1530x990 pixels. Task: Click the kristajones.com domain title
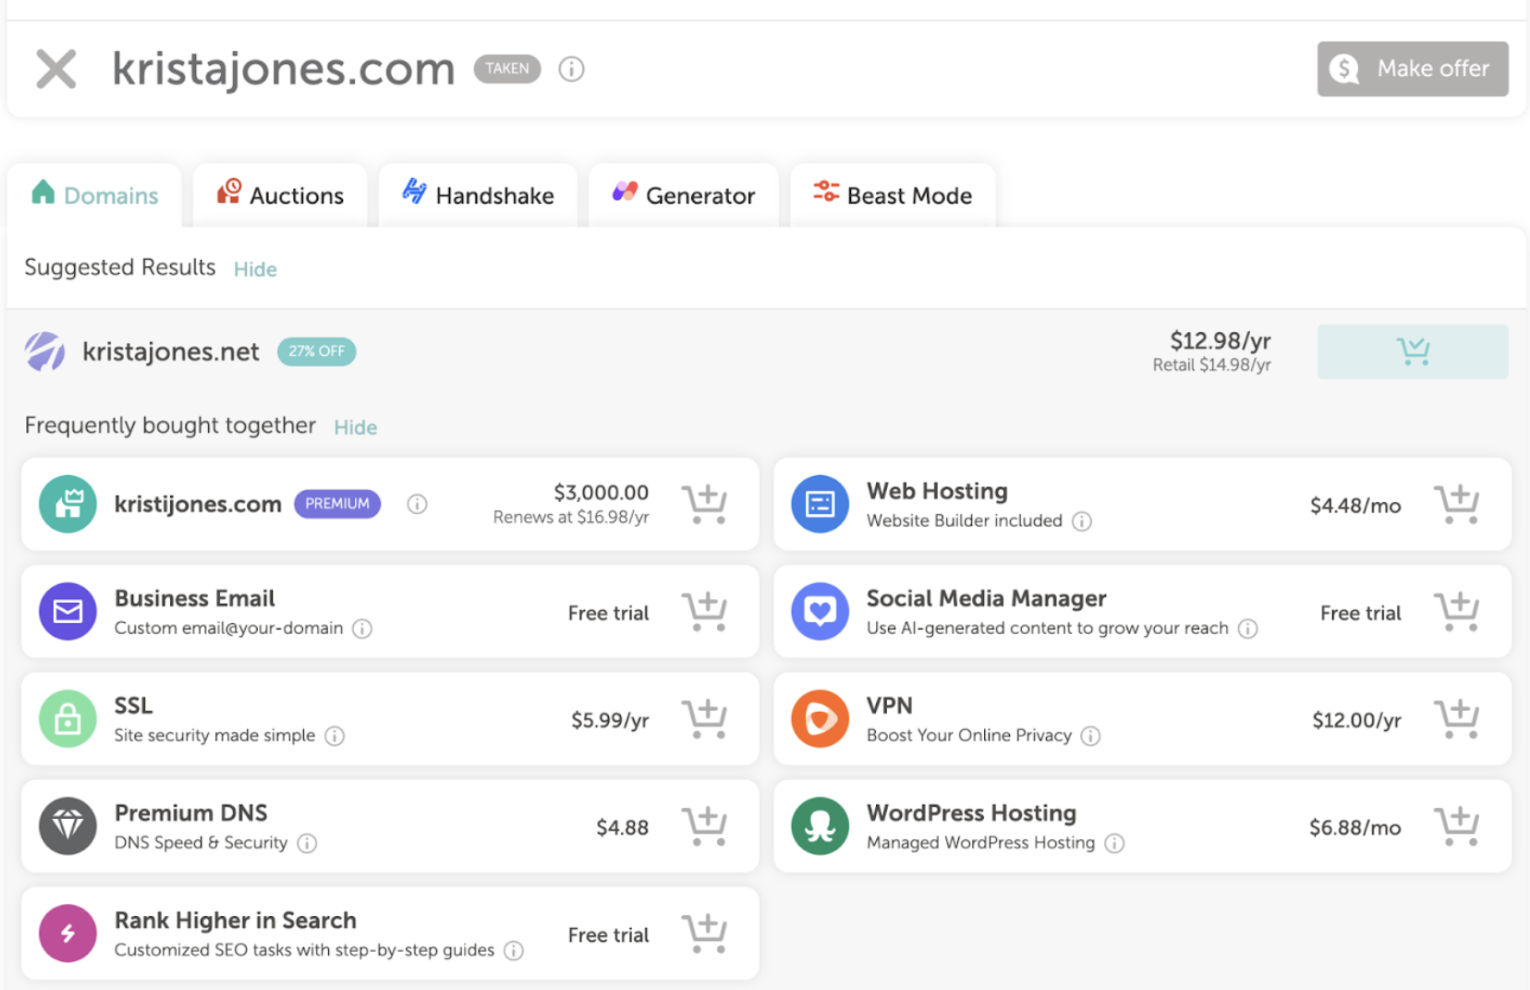[x=283, y=69]
